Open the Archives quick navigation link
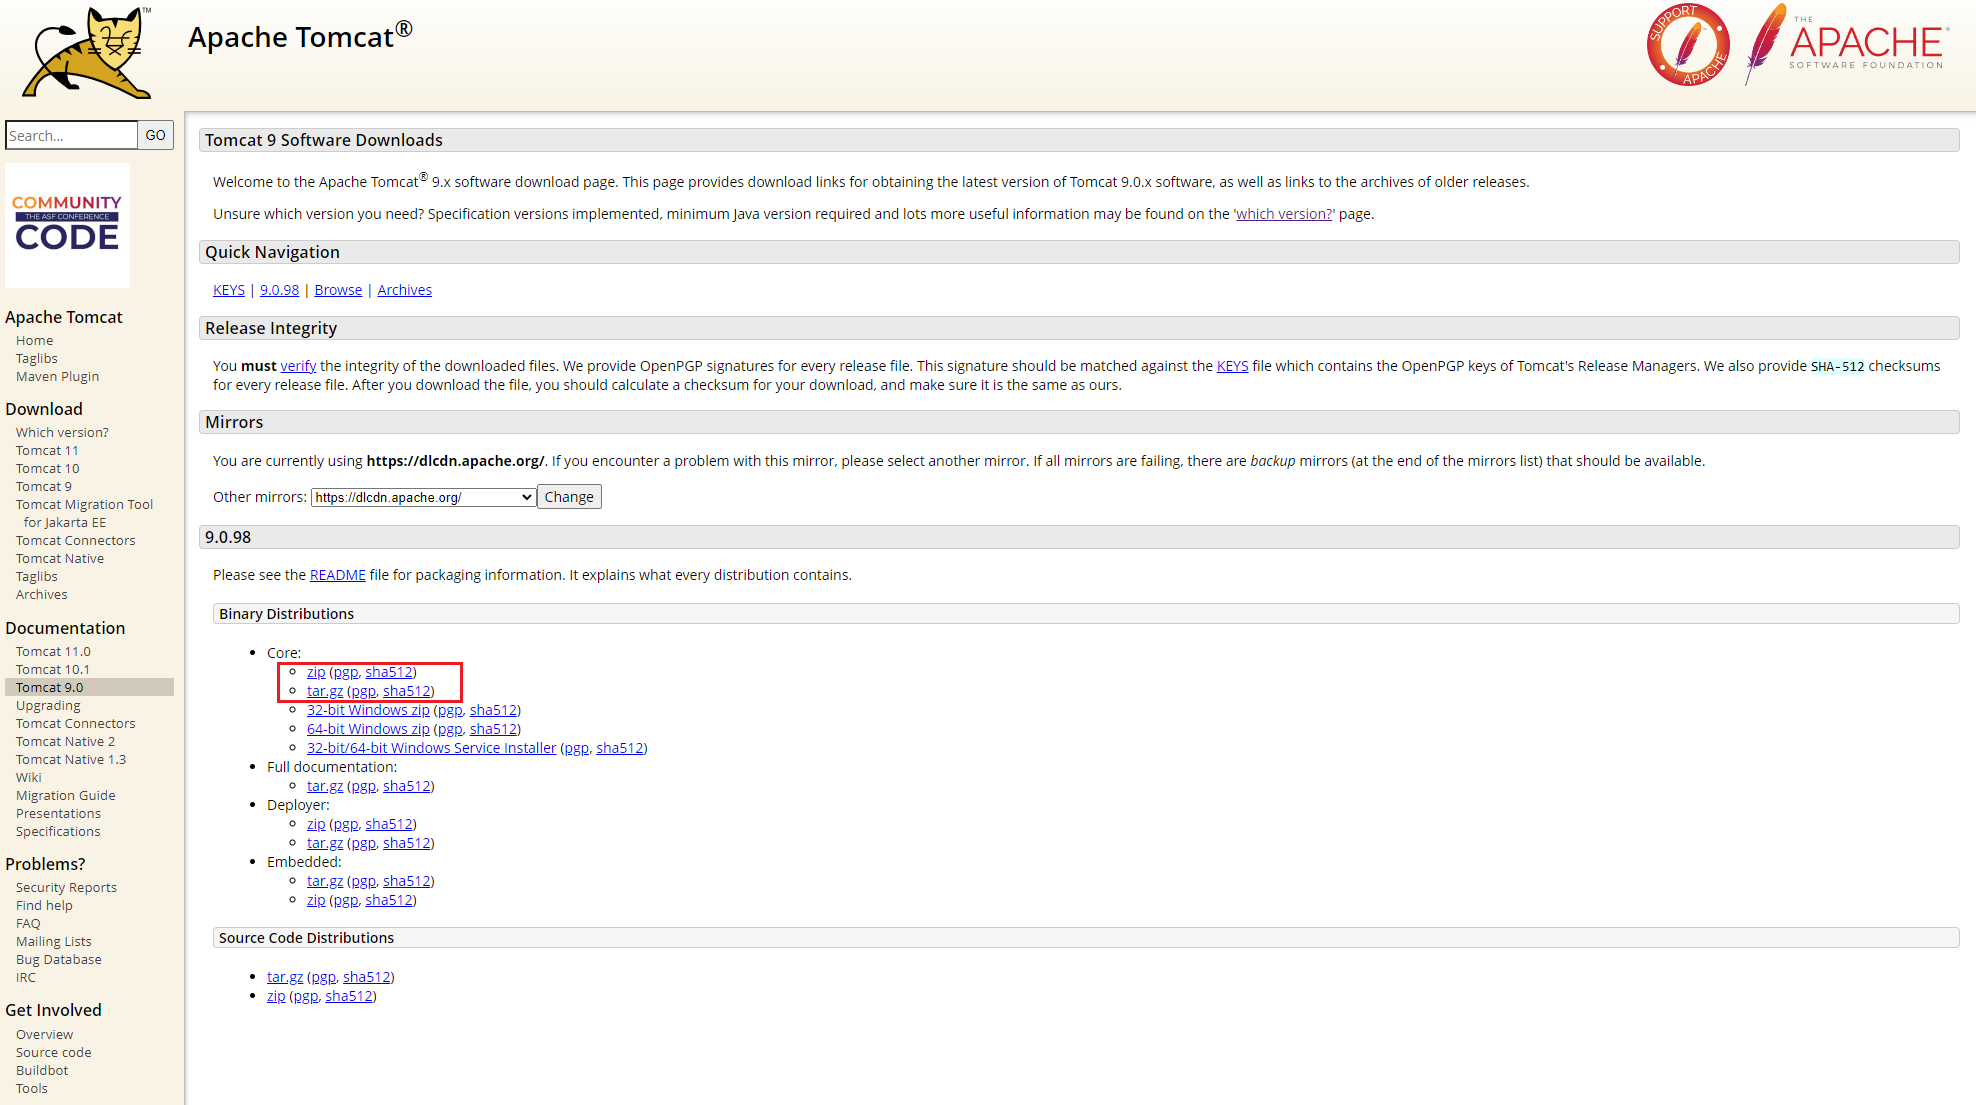Screen dimensions: 1976x1105 404,290
